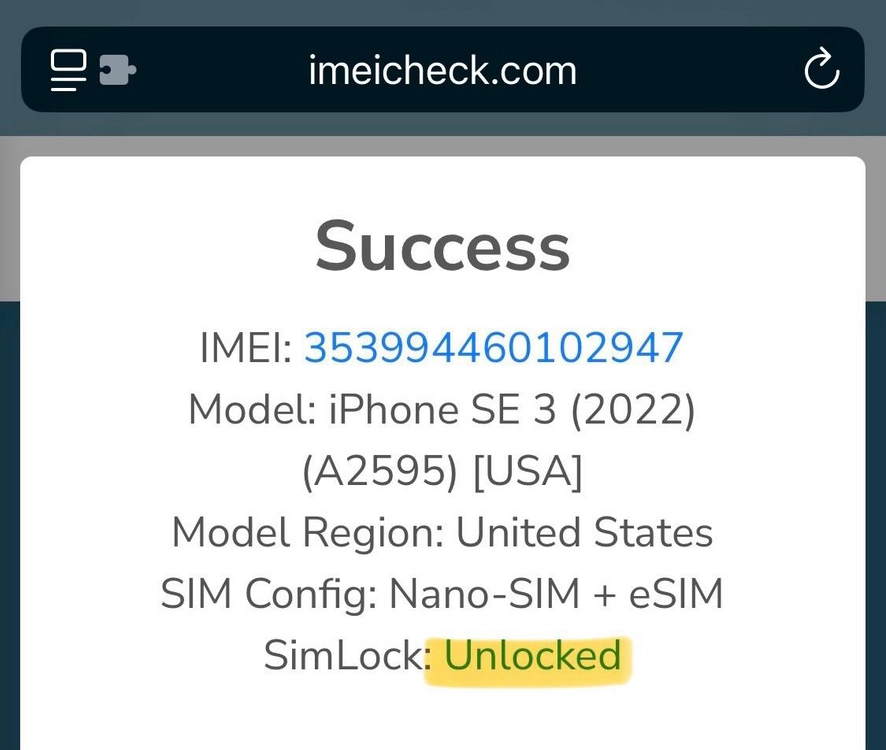
Task: Tap gray backdrop beside the result card
Action: point(10,226)
